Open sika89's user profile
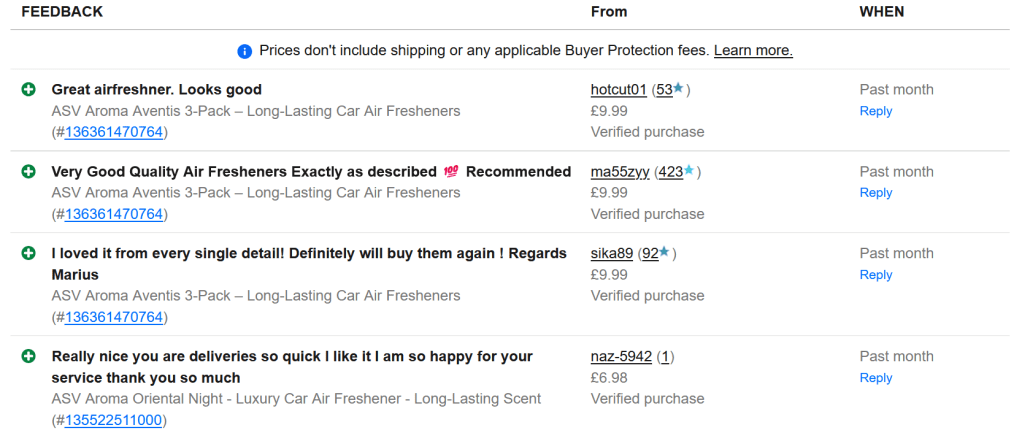The width and height of the screenshot is (1022, 433). pyautogui.click(x=612, y=254)
